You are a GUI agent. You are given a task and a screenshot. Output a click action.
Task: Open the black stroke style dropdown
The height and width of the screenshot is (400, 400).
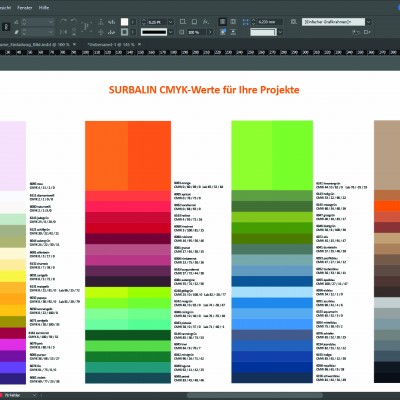170,32
